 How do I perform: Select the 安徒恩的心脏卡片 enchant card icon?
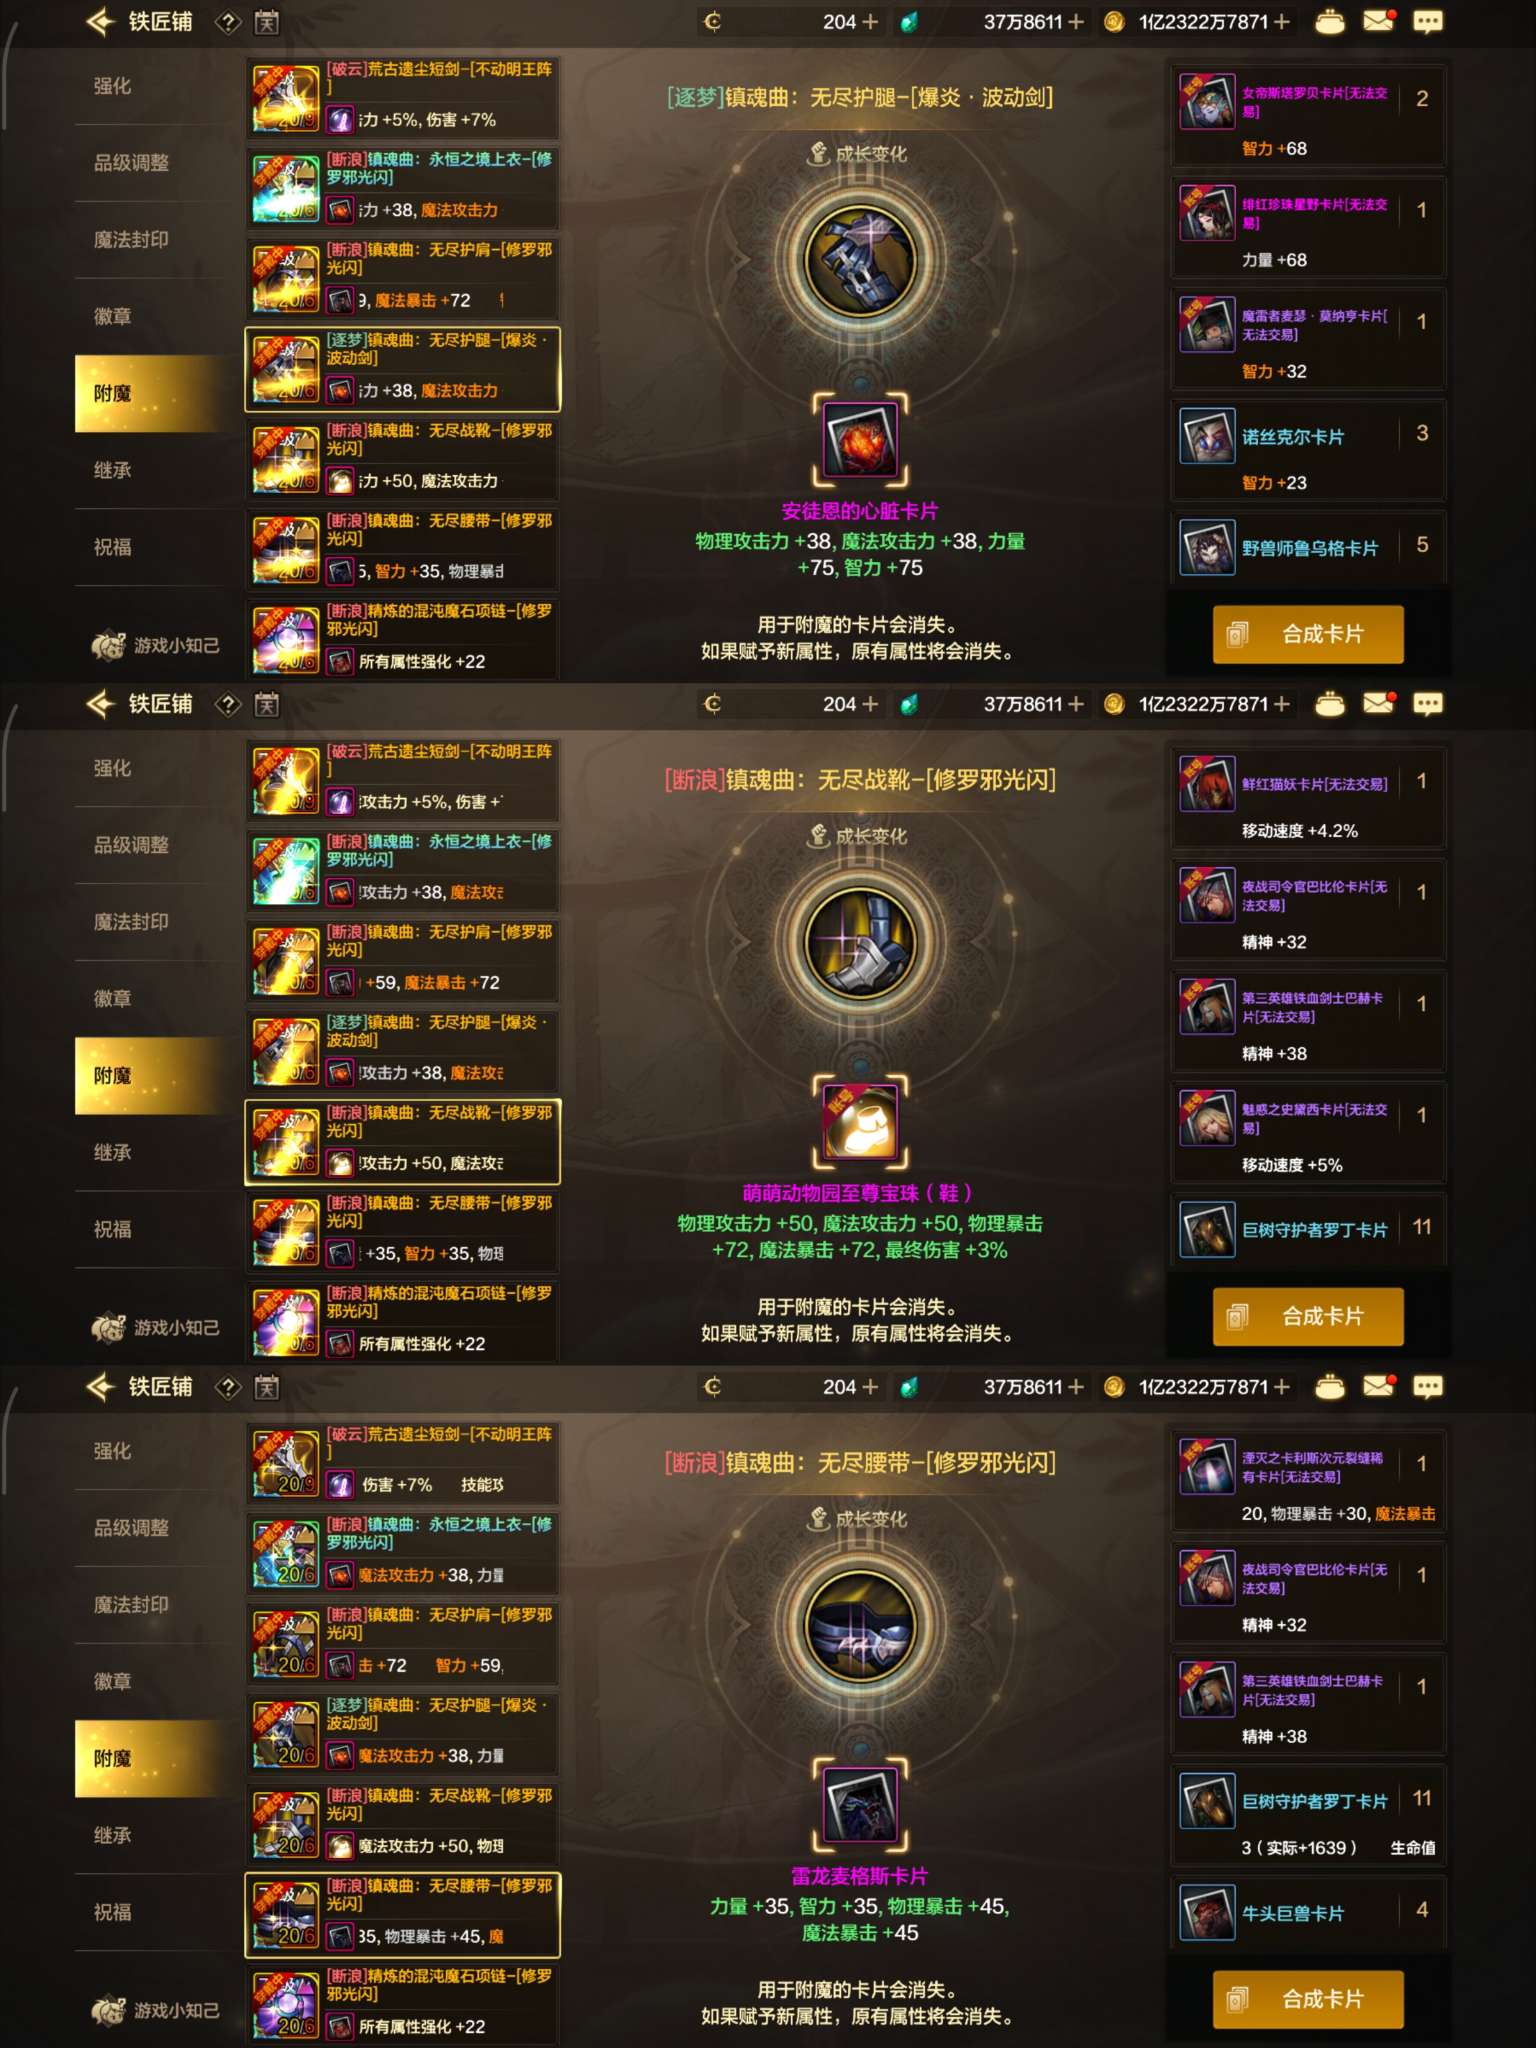tap(860, 440)
